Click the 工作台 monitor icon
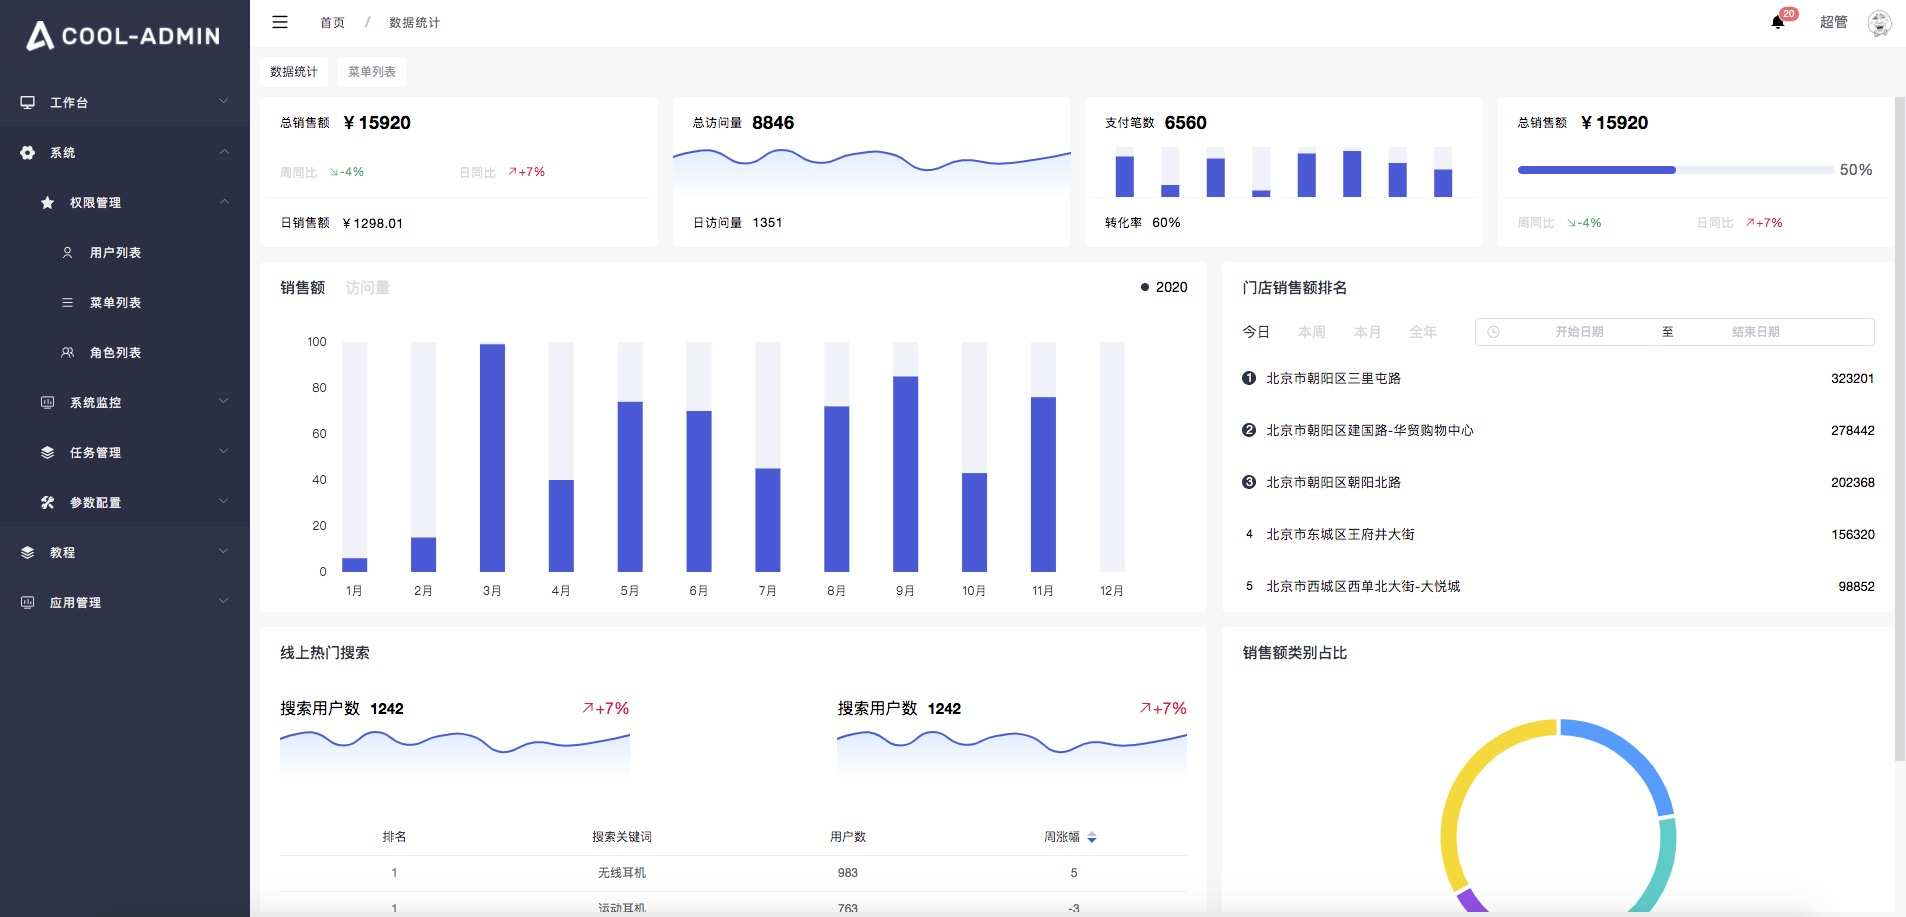Viewport: 1906px width, 917px height. [x=27, y=101]
